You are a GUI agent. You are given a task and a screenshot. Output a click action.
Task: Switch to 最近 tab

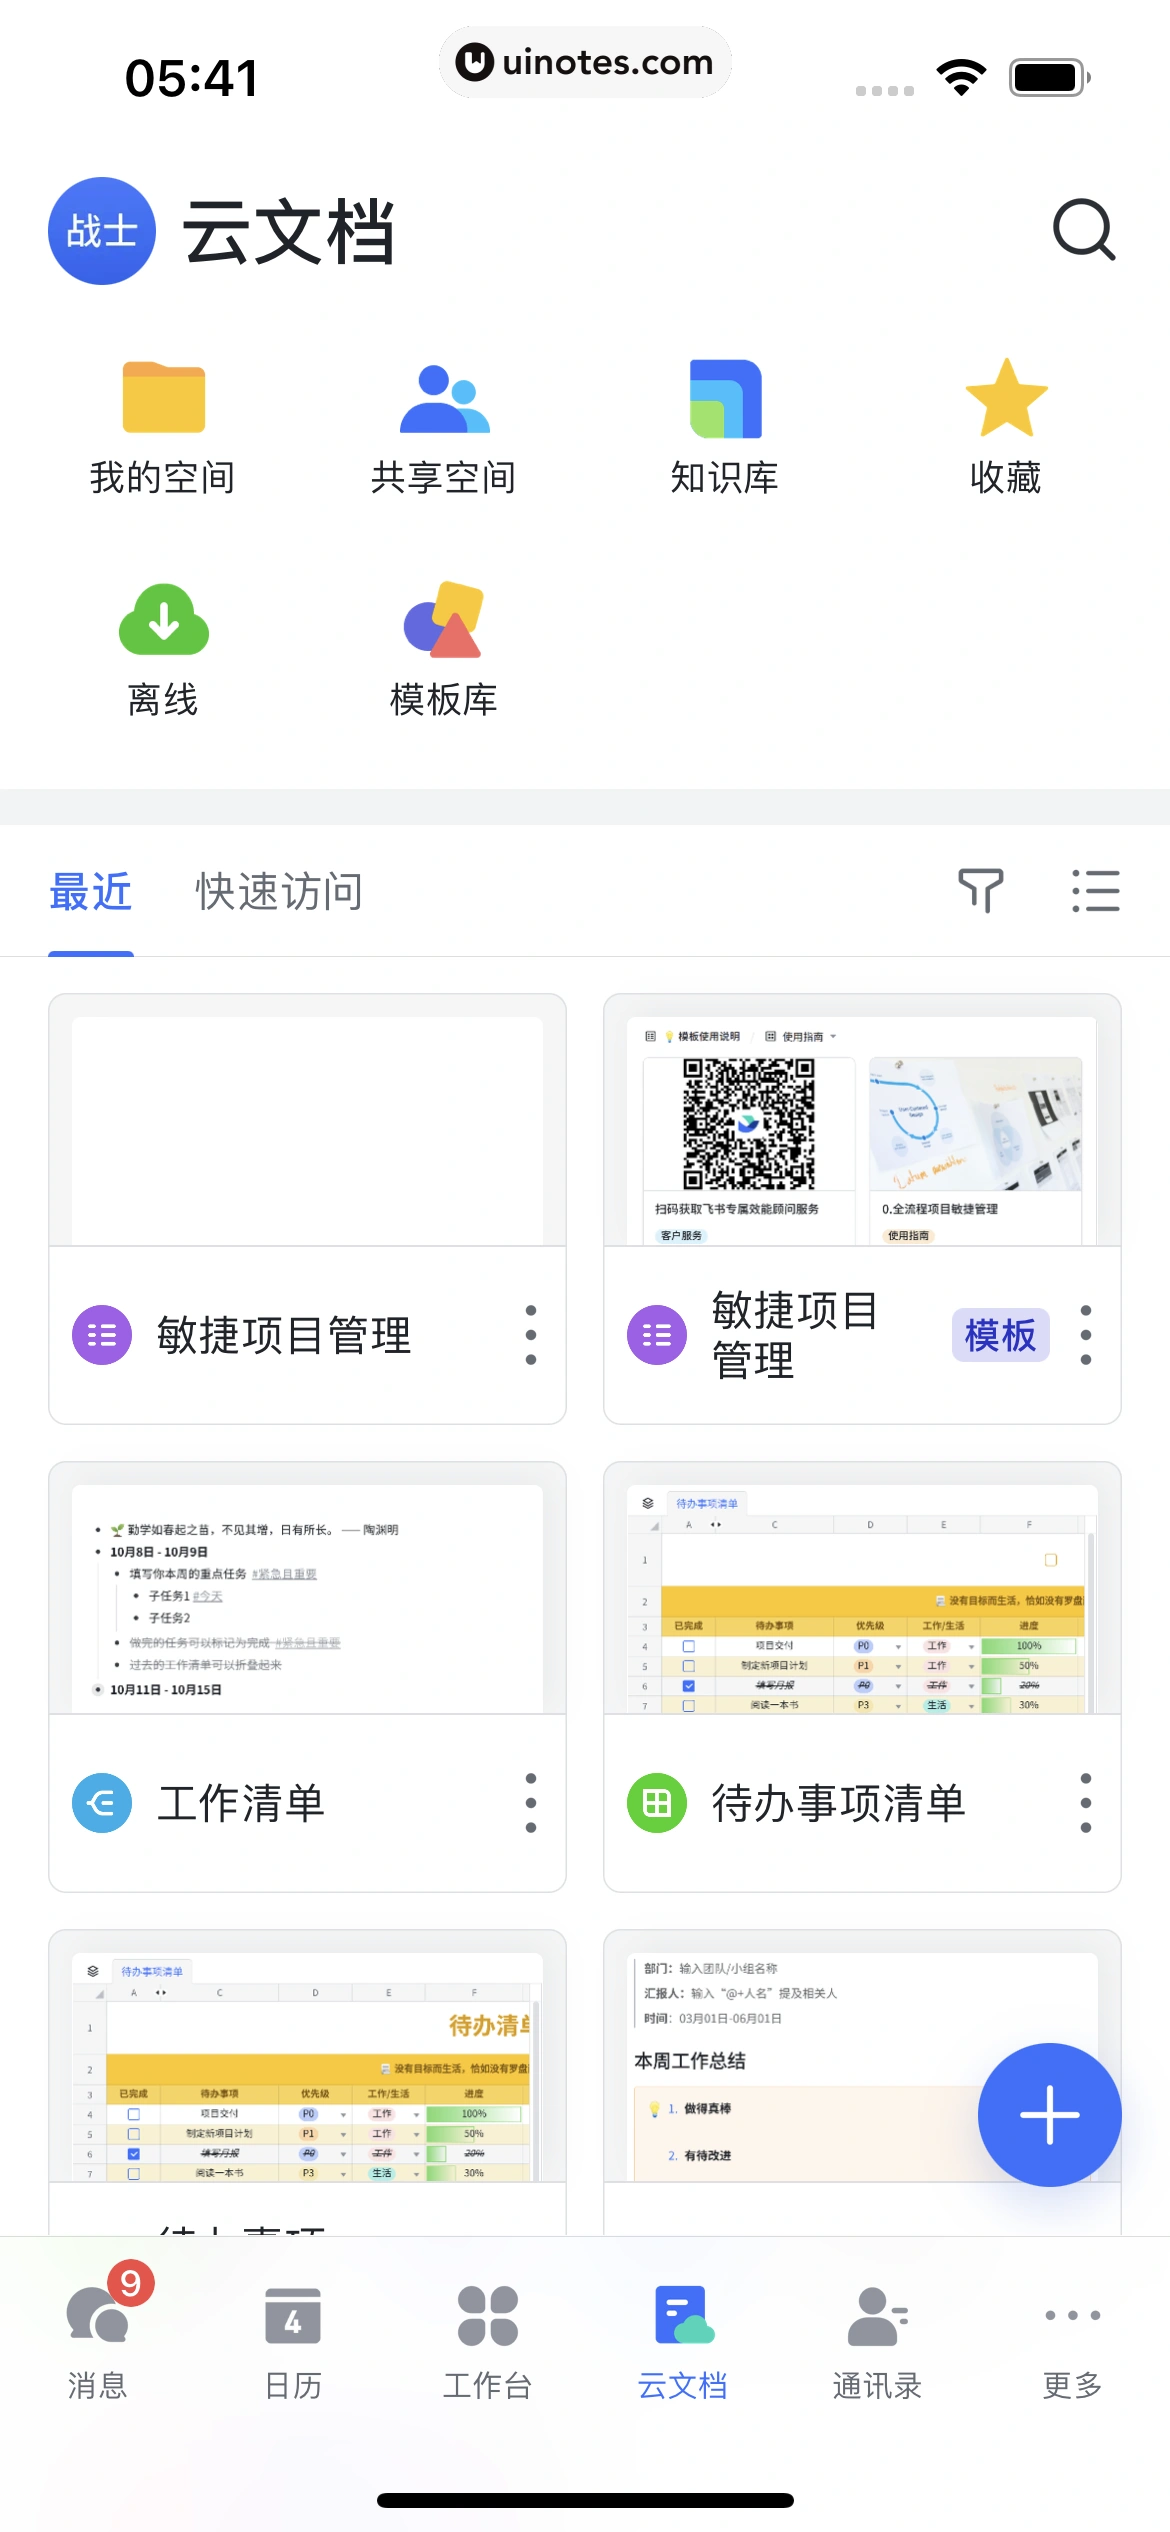(91, 891)
